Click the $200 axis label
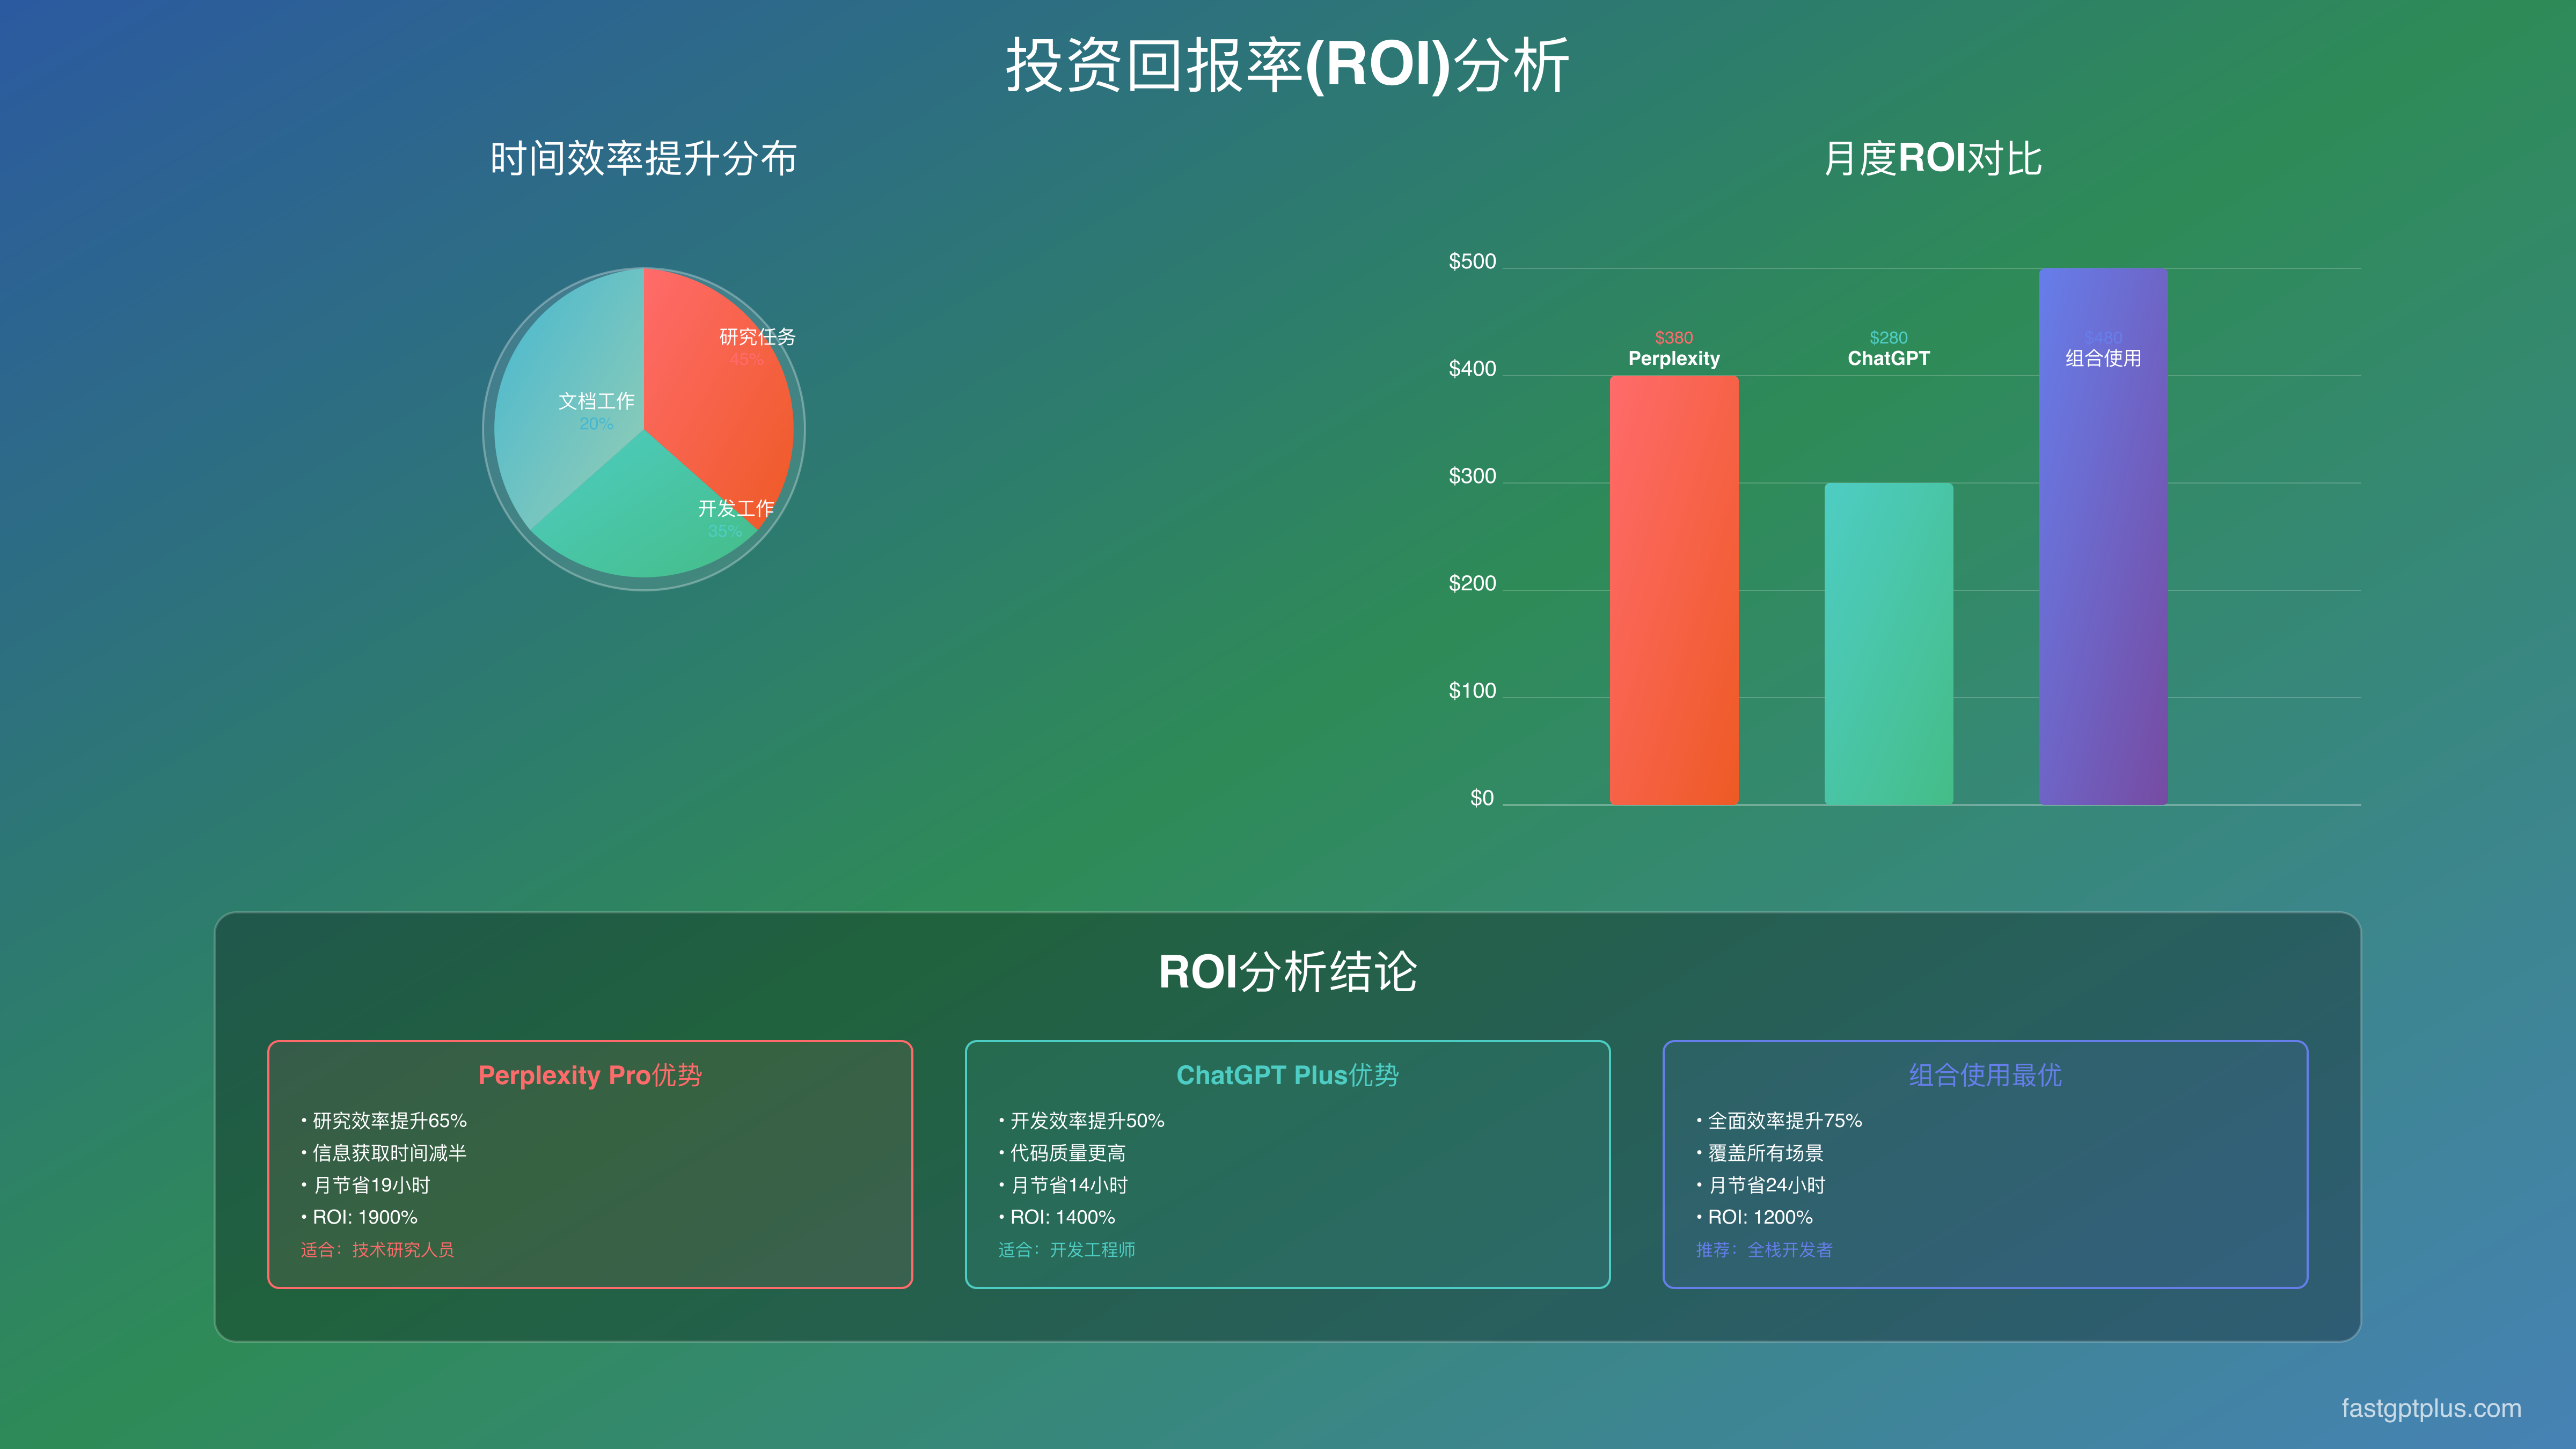Screen dimensions: 2576x1449 (x=1472, y=584)
